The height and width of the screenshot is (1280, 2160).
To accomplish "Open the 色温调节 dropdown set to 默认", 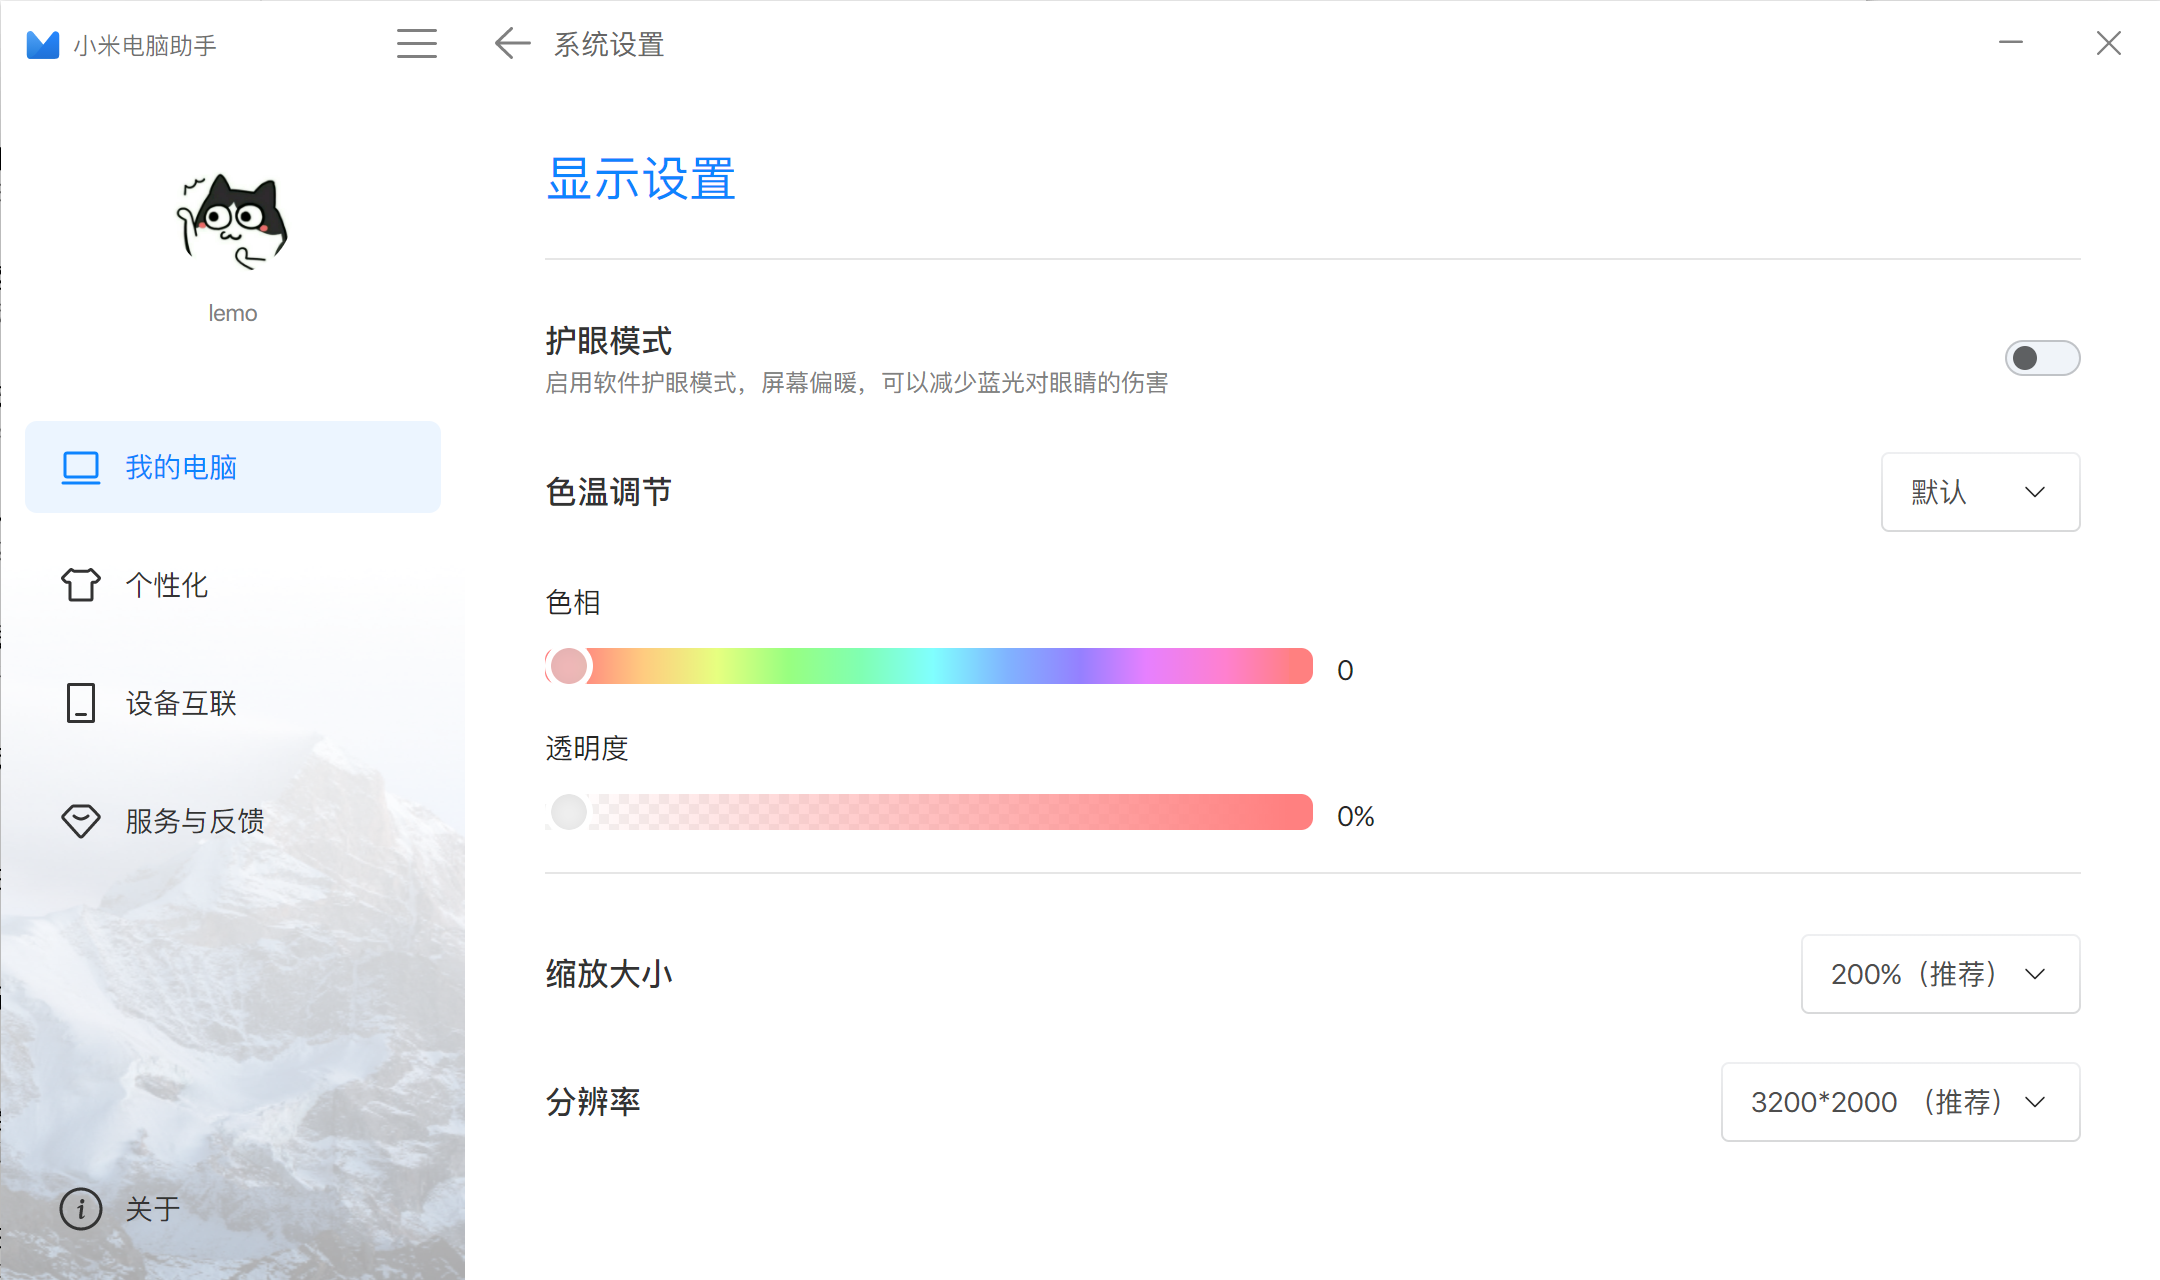I will tap(1980, 492).
